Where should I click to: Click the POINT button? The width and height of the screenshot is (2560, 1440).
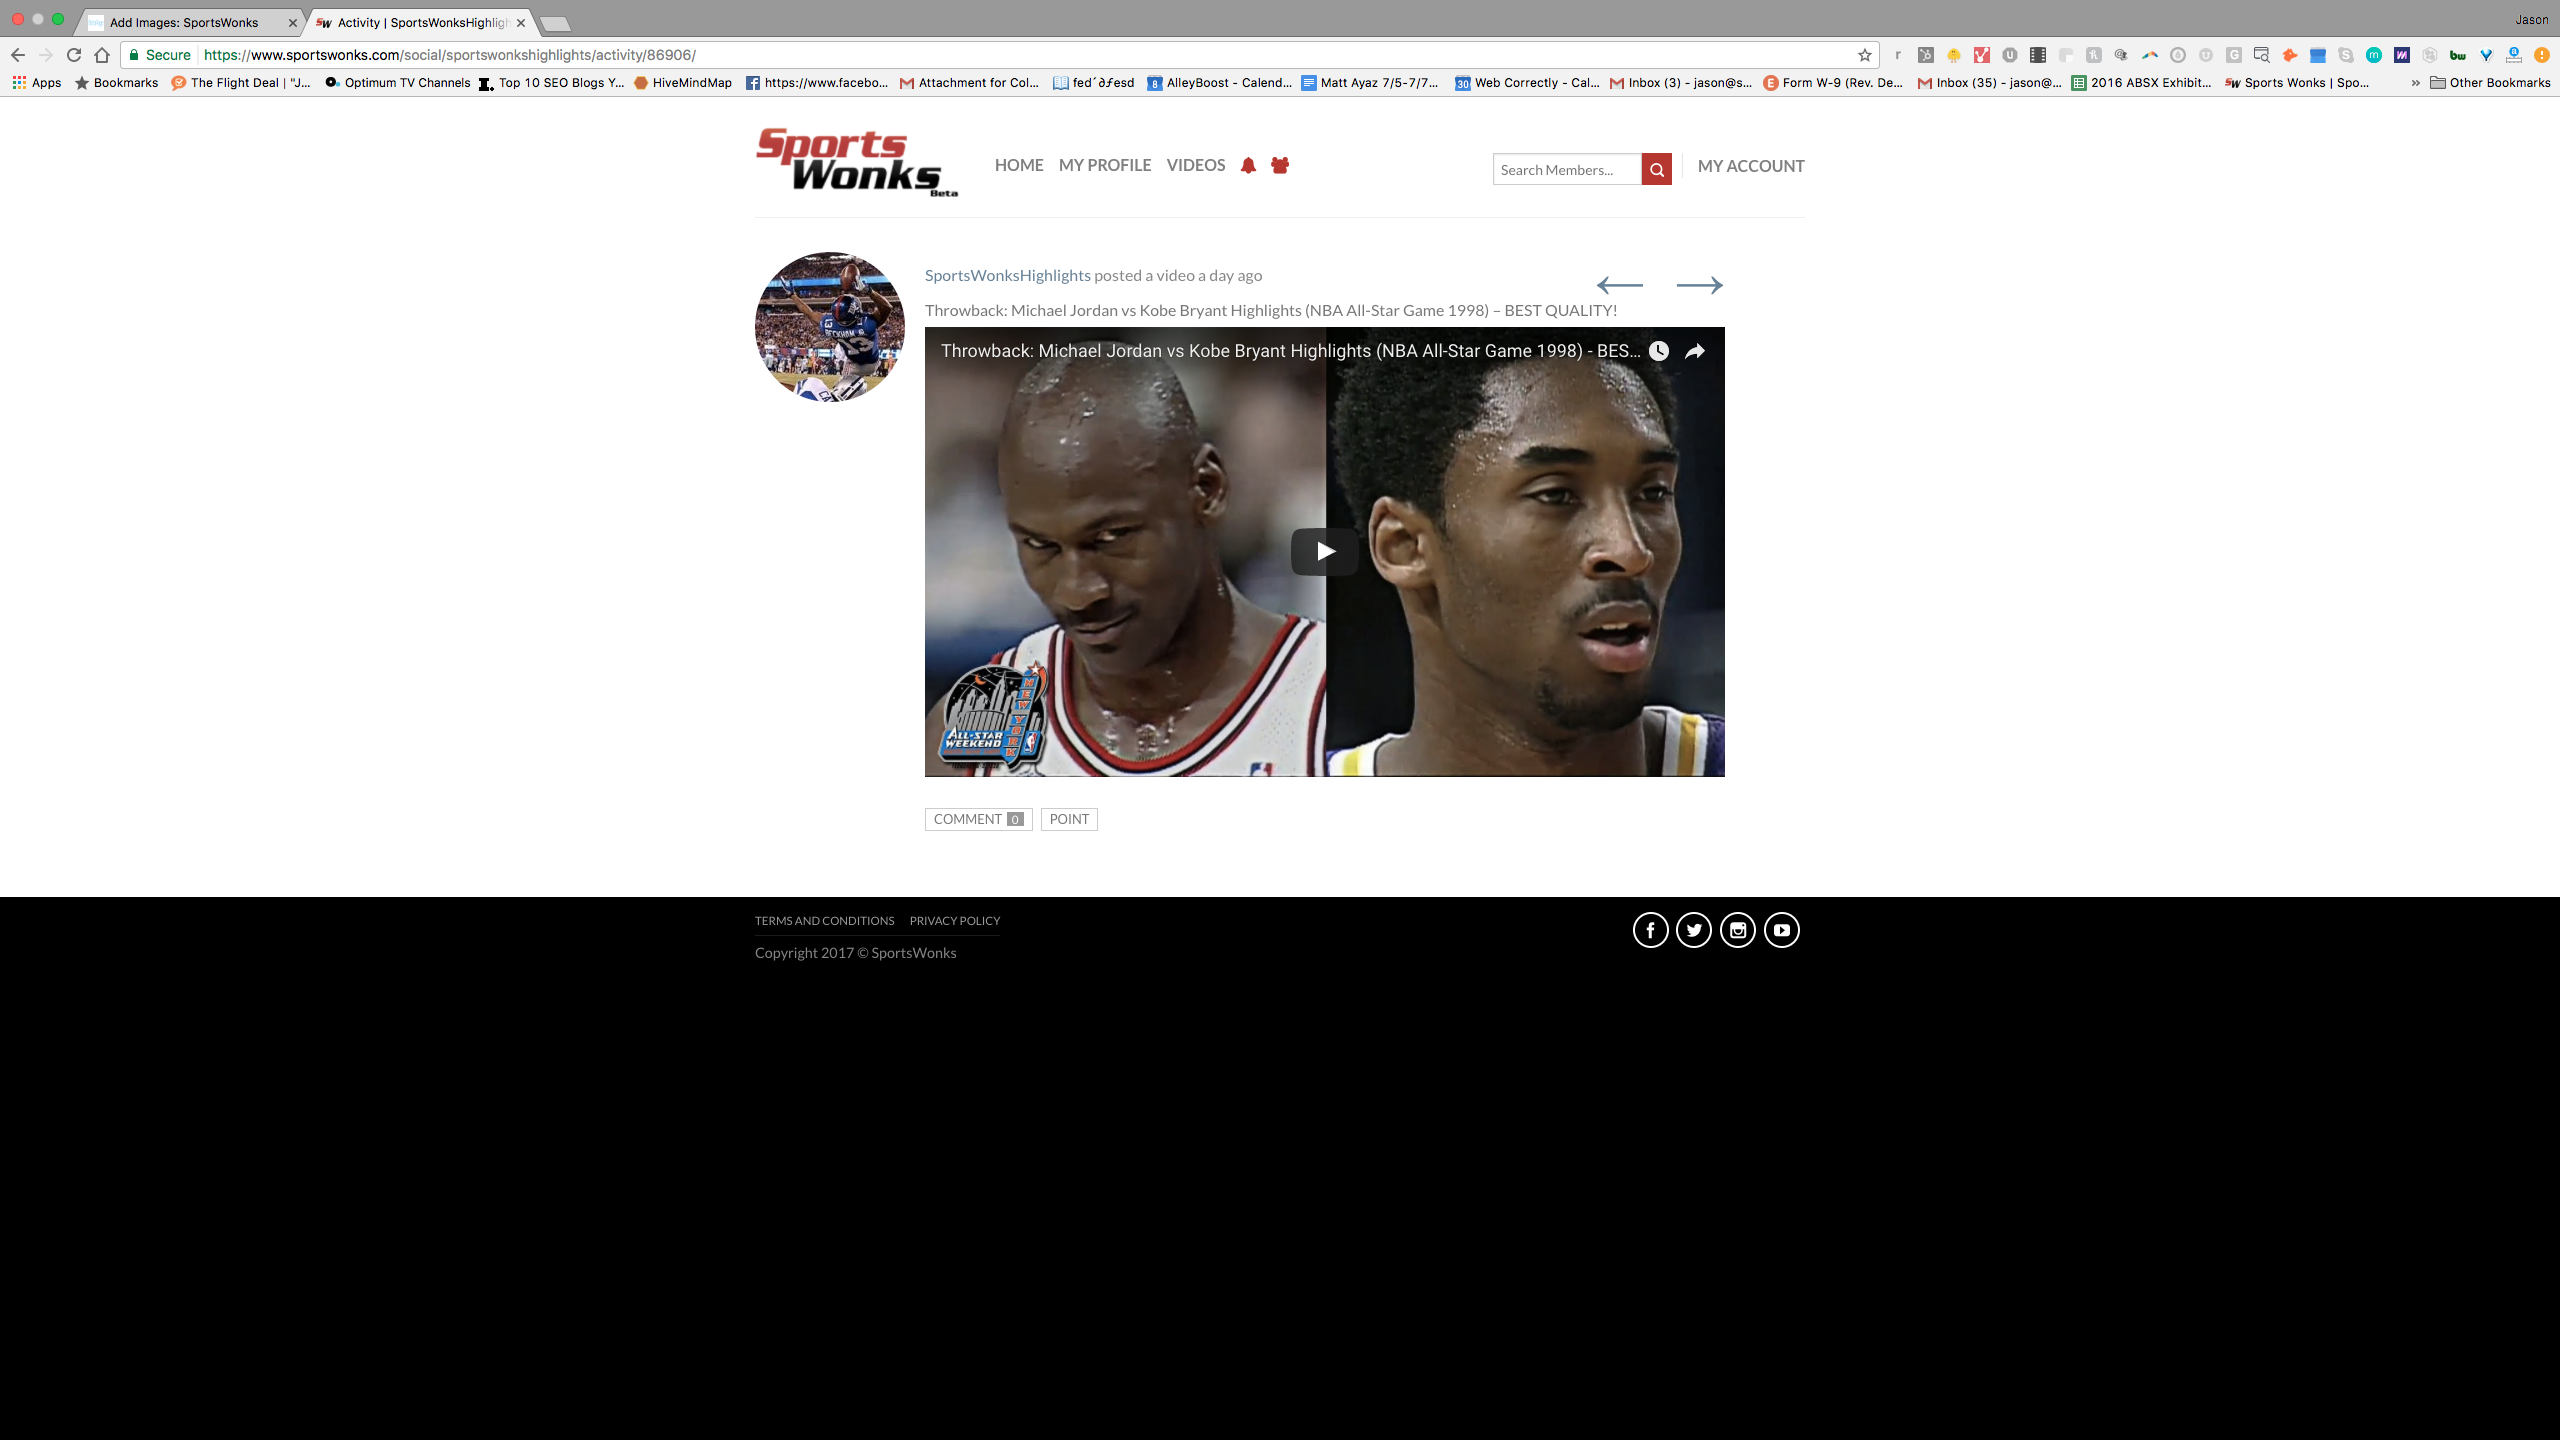1069,820
